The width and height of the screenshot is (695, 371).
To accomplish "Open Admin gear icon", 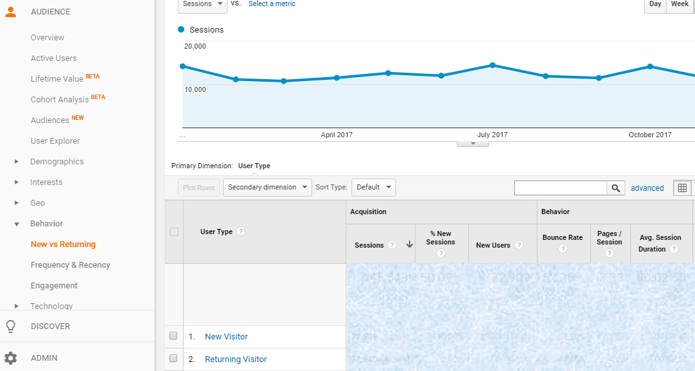I will tap(11, 358).
